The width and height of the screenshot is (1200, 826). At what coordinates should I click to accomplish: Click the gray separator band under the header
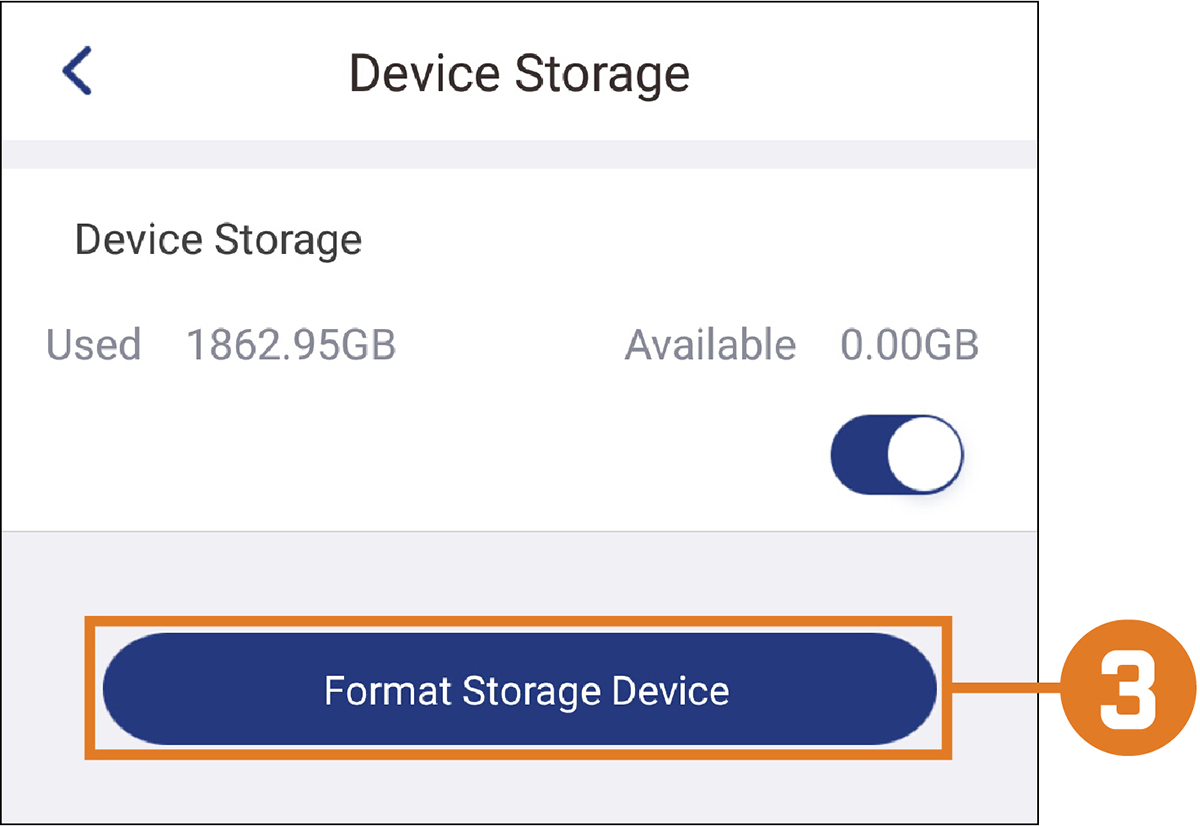tap(519, 154)
